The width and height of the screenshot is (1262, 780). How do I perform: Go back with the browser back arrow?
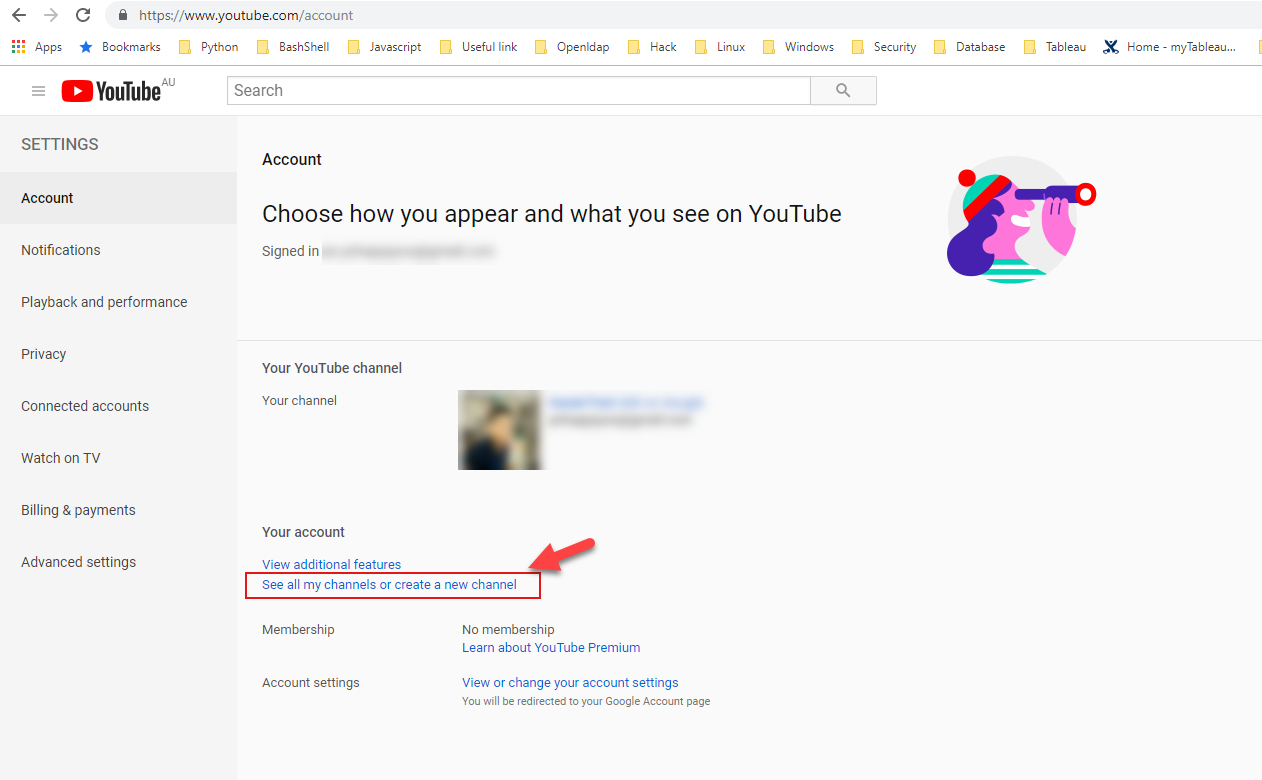click(x=19, y=15)
